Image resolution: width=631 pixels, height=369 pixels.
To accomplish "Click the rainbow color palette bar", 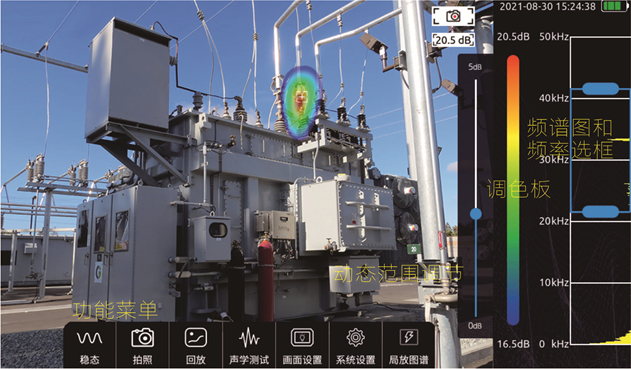I will pos(513,190).
